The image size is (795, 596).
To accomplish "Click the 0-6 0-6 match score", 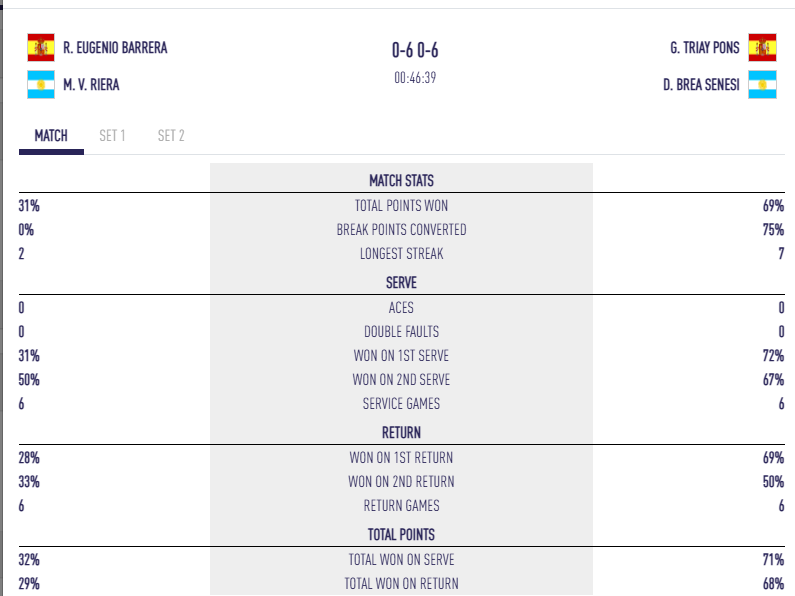I will point(414,49).
